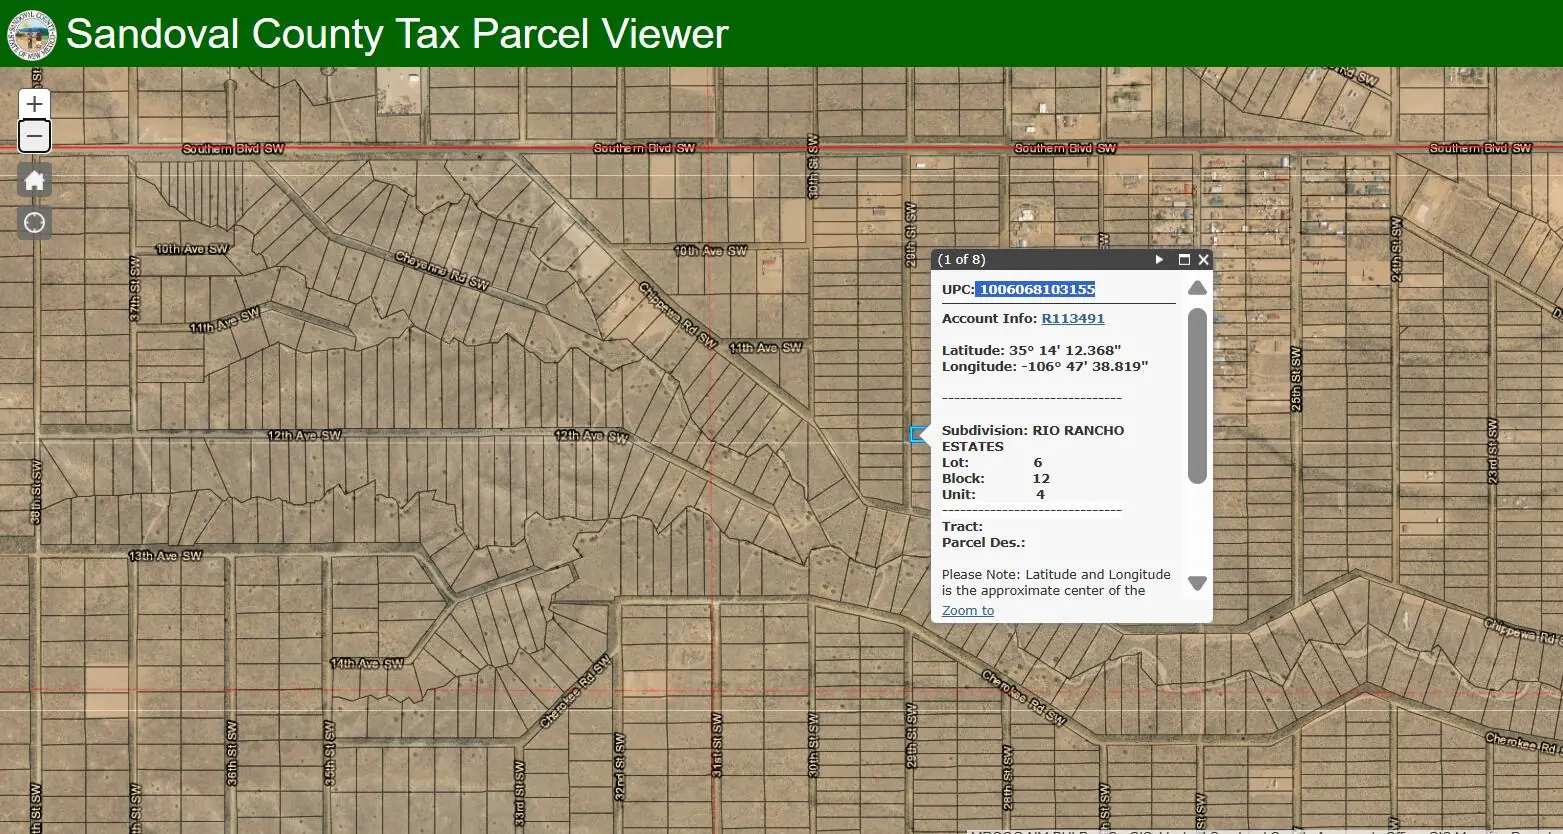Click the Cheyenne Rd SW map label
This screenshot has height=834, width=1563.
point(441,271)
